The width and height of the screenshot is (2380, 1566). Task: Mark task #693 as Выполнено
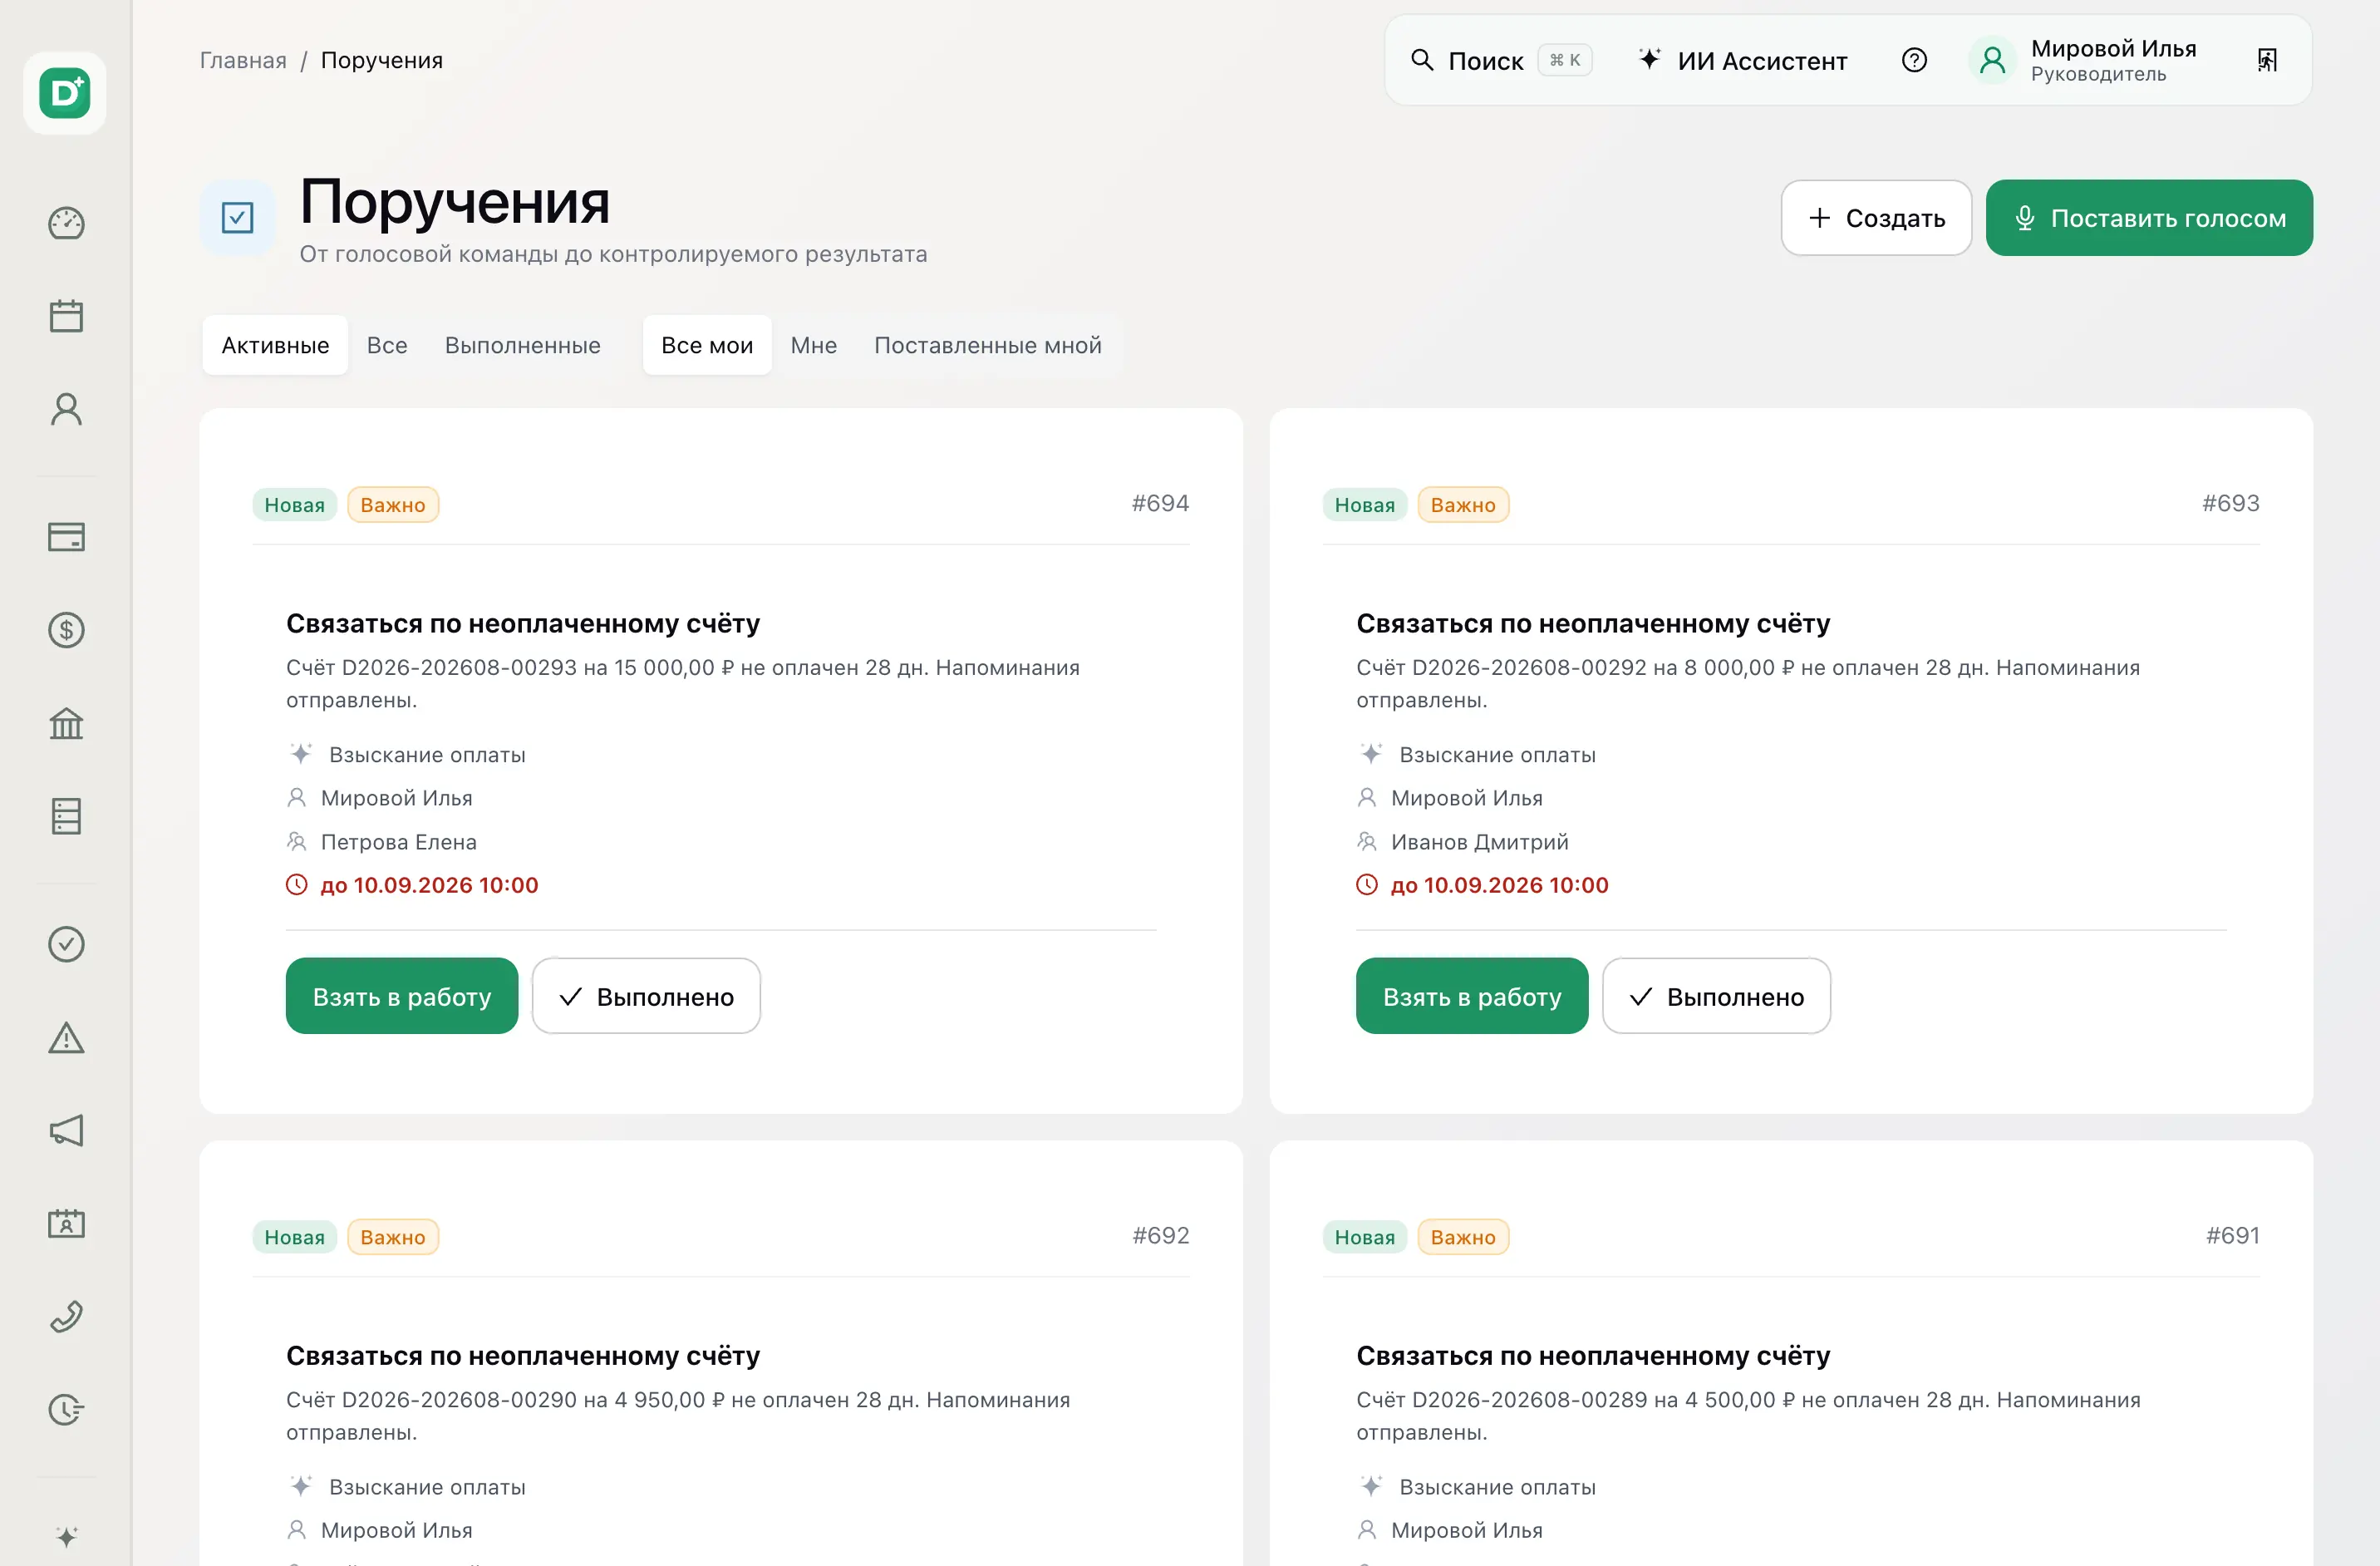[1716, 996]
